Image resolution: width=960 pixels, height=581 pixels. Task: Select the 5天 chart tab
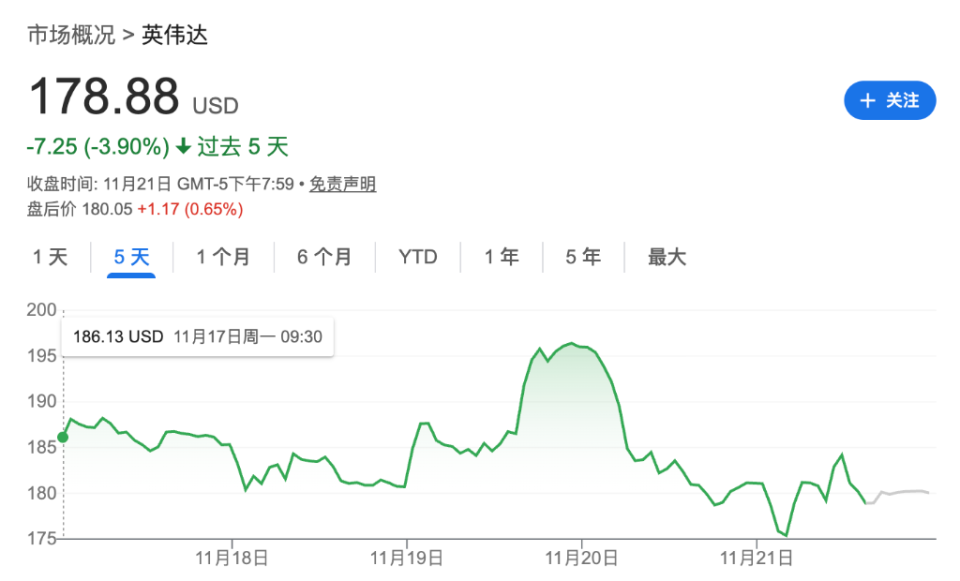(131, 257)
